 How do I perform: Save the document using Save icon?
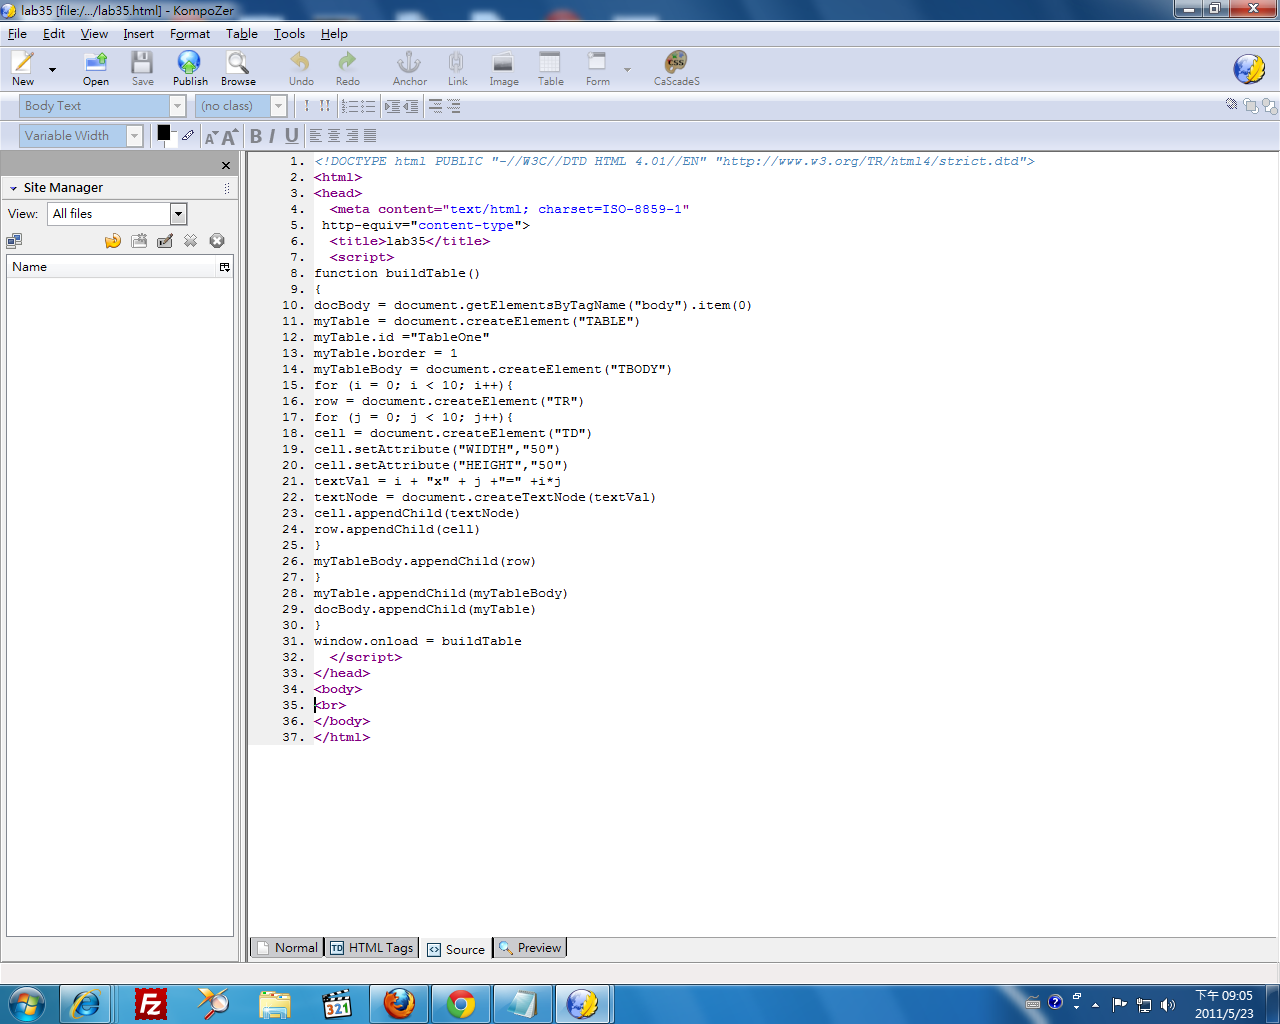pos(143,68)
